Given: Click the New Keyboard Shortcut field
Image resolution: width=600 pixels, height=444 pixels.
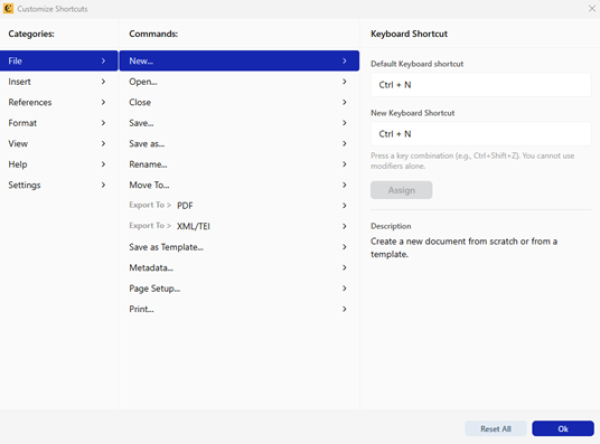Looking at the screenshot, I should (x=480, y=134).
